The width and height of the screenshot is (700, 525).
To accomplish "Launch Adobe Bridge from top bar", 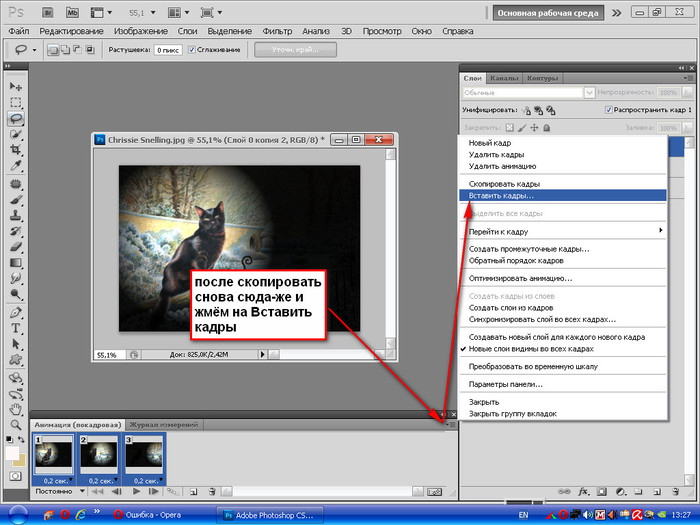I will [x=48, y=12].
